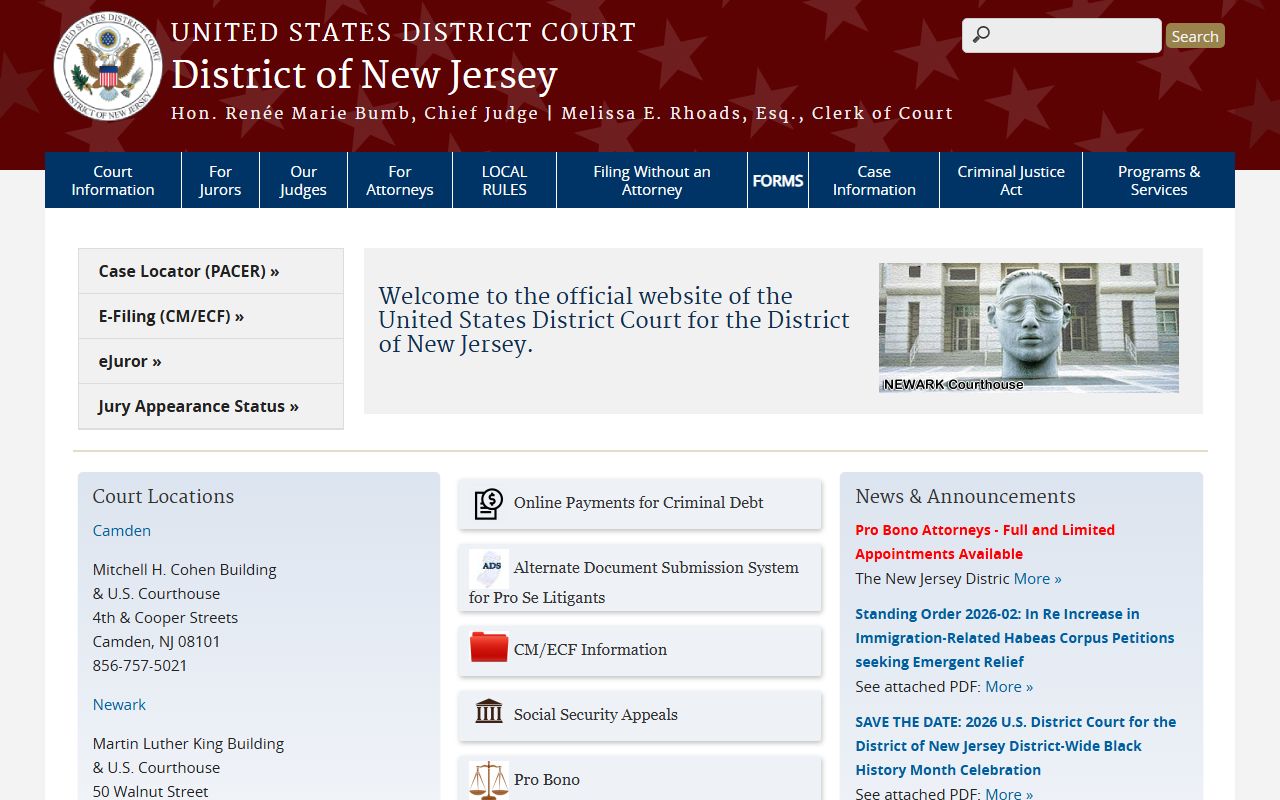
Task: Open the Case Information menu
Action: [874, 180]
